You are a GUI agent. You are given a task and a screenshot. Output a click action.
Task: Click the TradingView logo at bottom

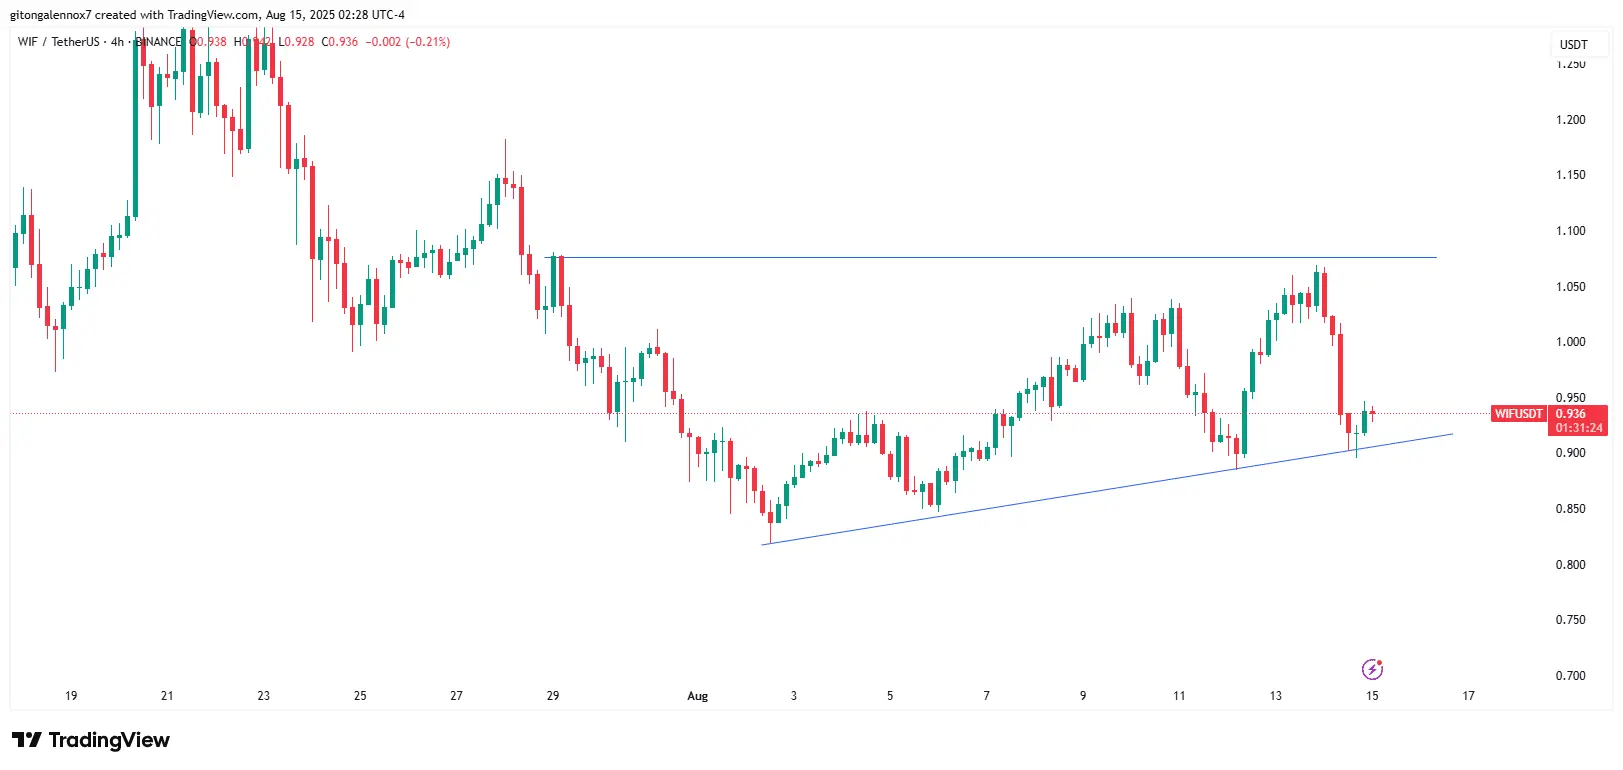coord(91,740)
